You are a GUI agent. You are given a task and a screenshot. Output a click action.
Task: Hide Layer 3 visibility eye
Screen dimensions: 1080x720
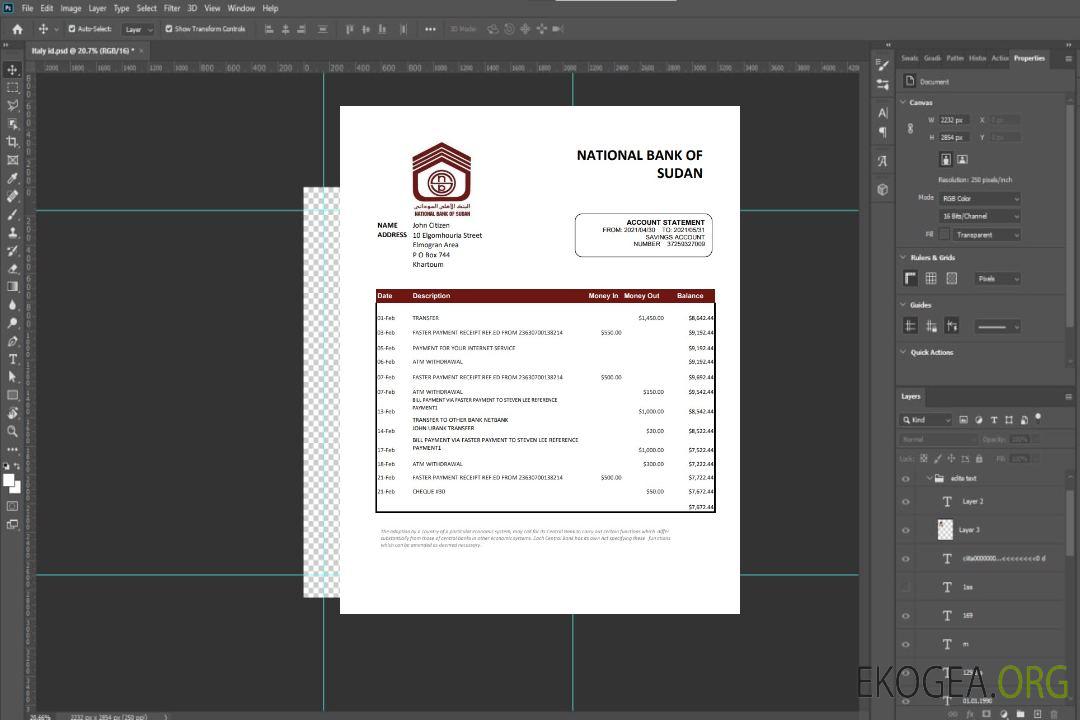pos(906,530)
